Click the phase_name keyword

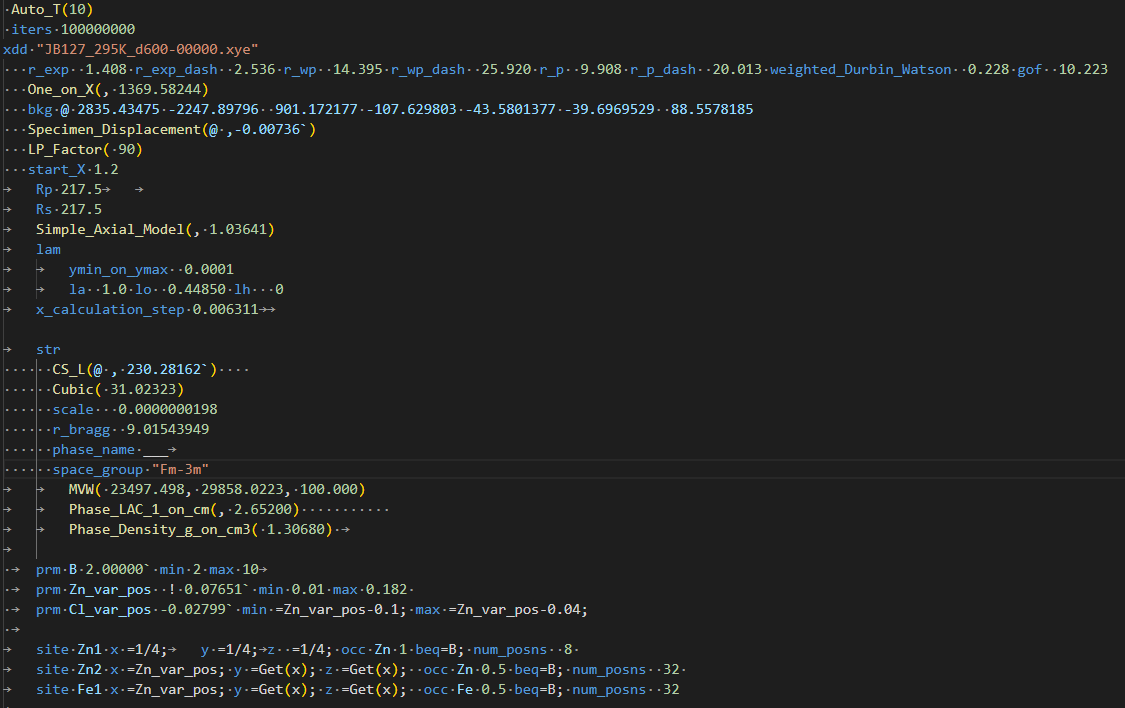93,450
